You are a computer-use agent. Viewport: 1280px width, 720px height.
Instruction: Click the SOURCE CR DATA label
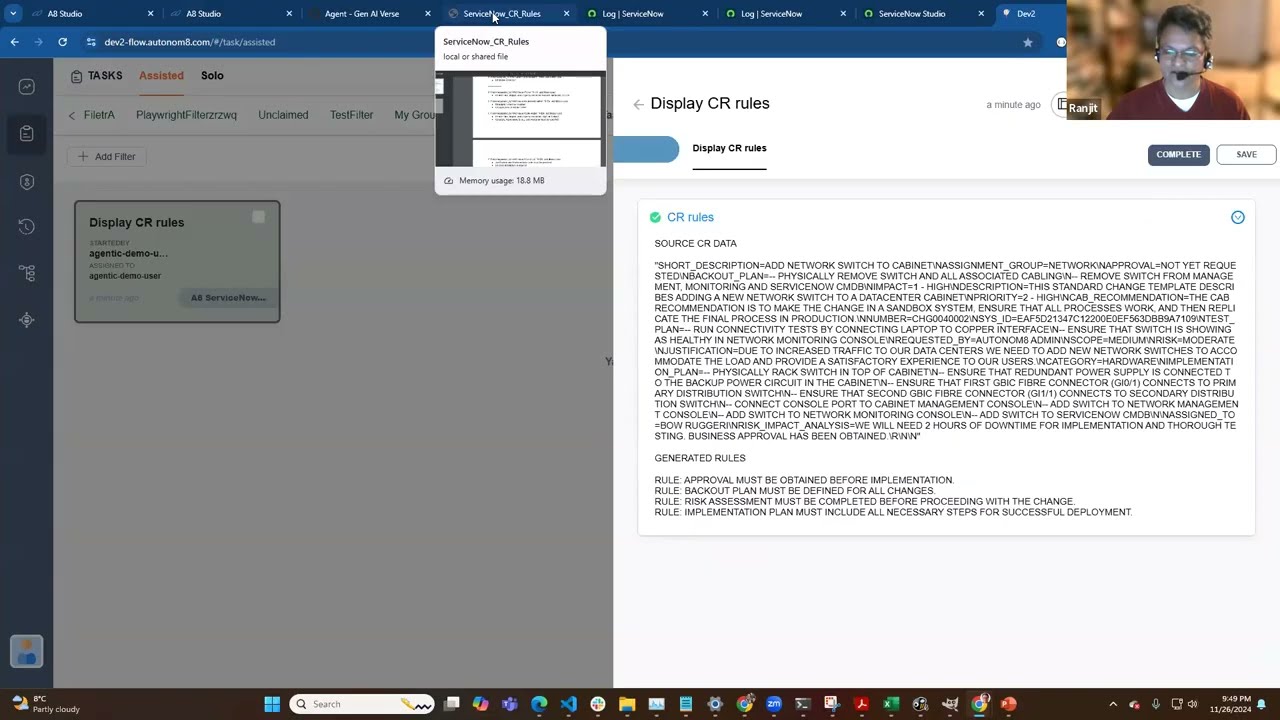tap(695, 243)
